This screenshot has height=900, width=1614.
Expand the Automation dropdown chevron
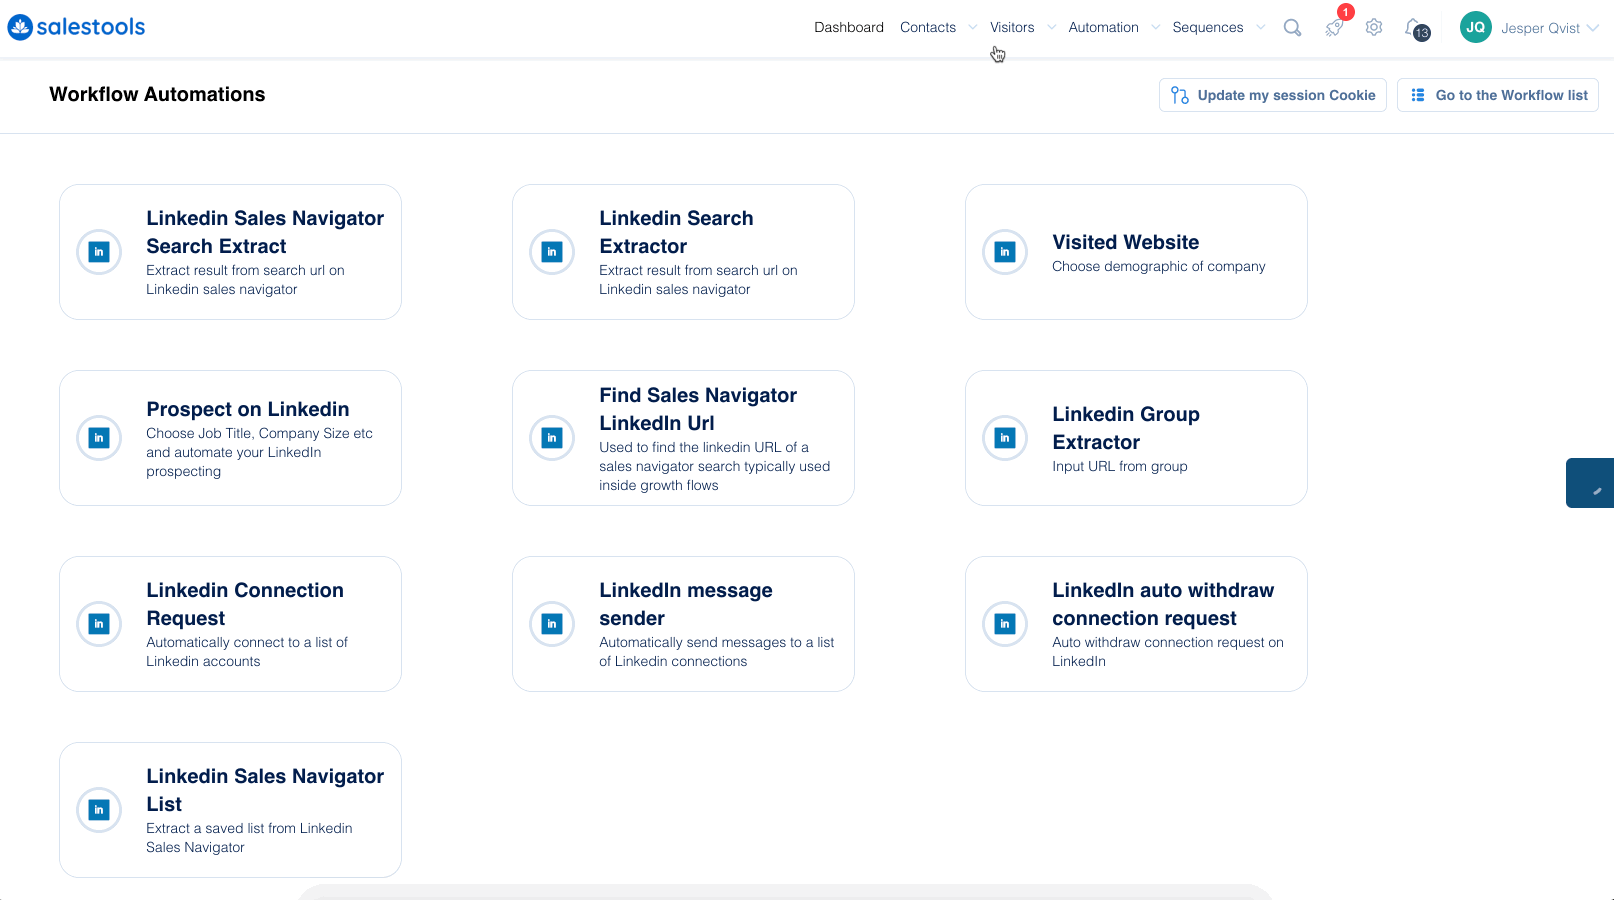click(1155, 28)
